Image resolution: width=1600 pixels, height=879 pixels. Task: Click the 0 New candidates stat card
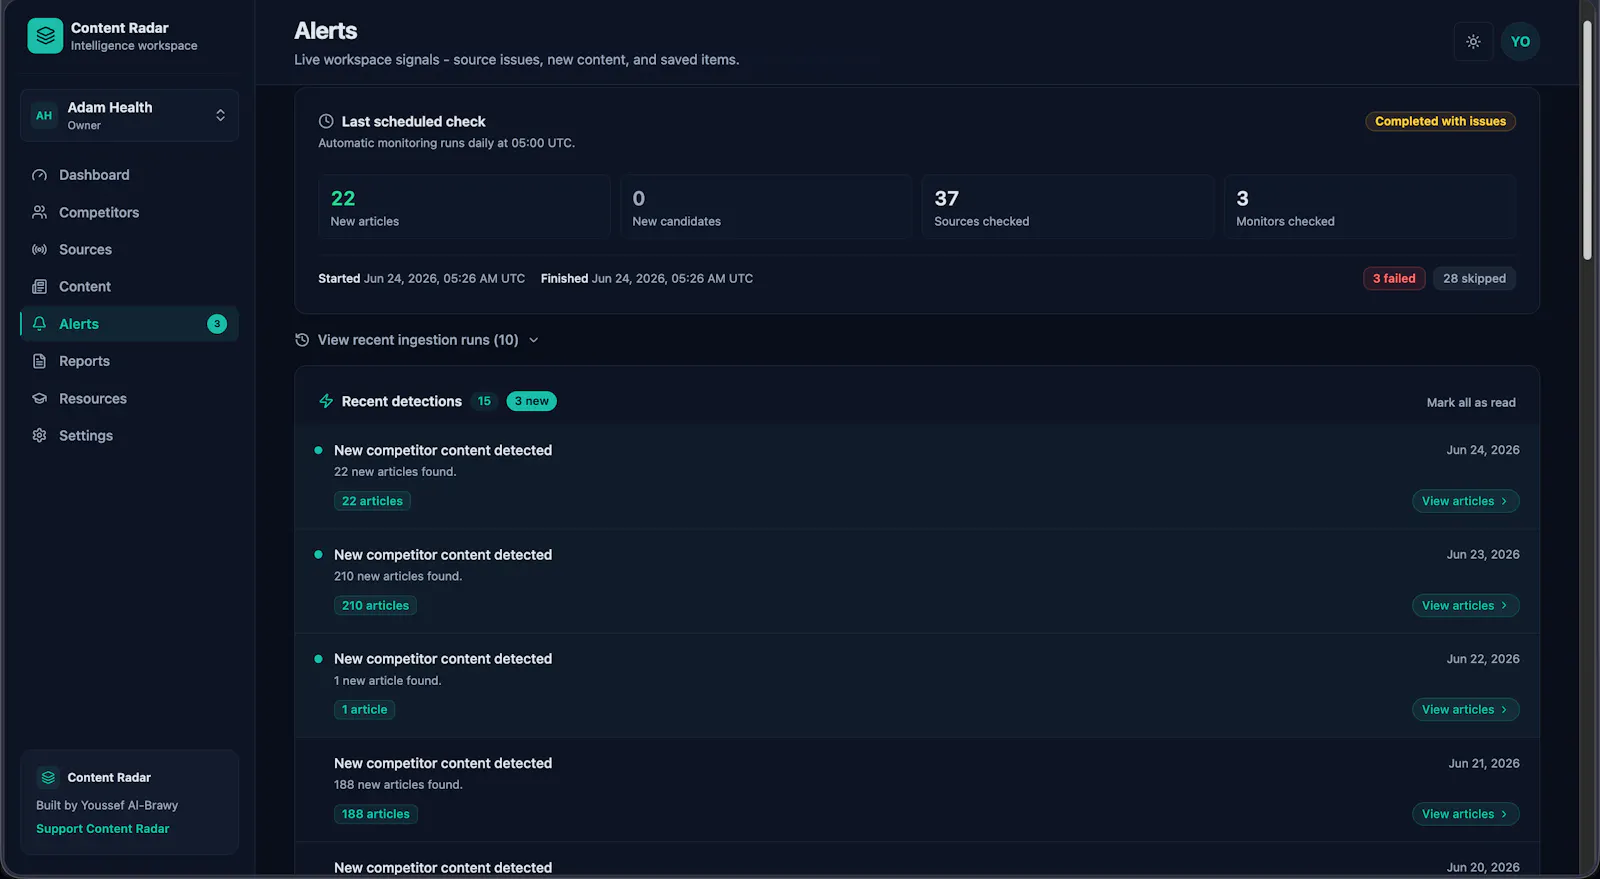pyautogui.click(x=766, y=207)
